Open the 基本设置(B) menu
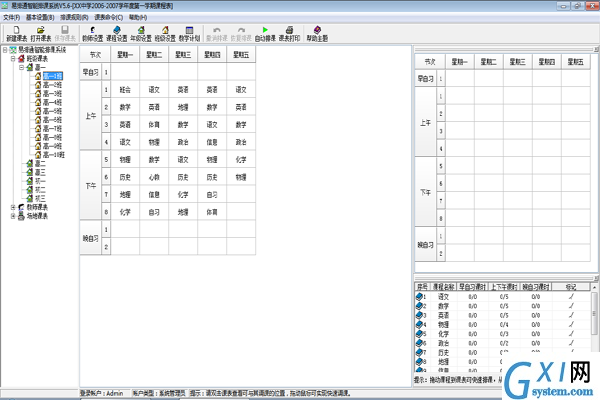This screenshot has height=400, width=600. 40,17
